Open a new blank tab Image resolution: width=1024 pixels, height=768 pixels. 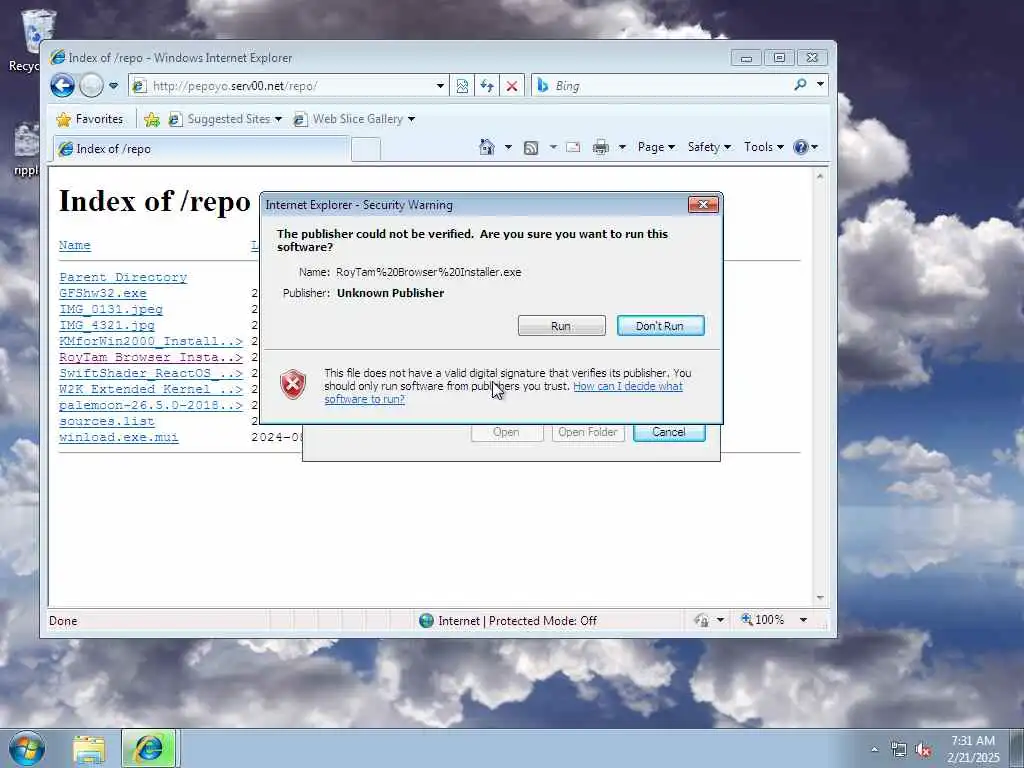point(366,149)
